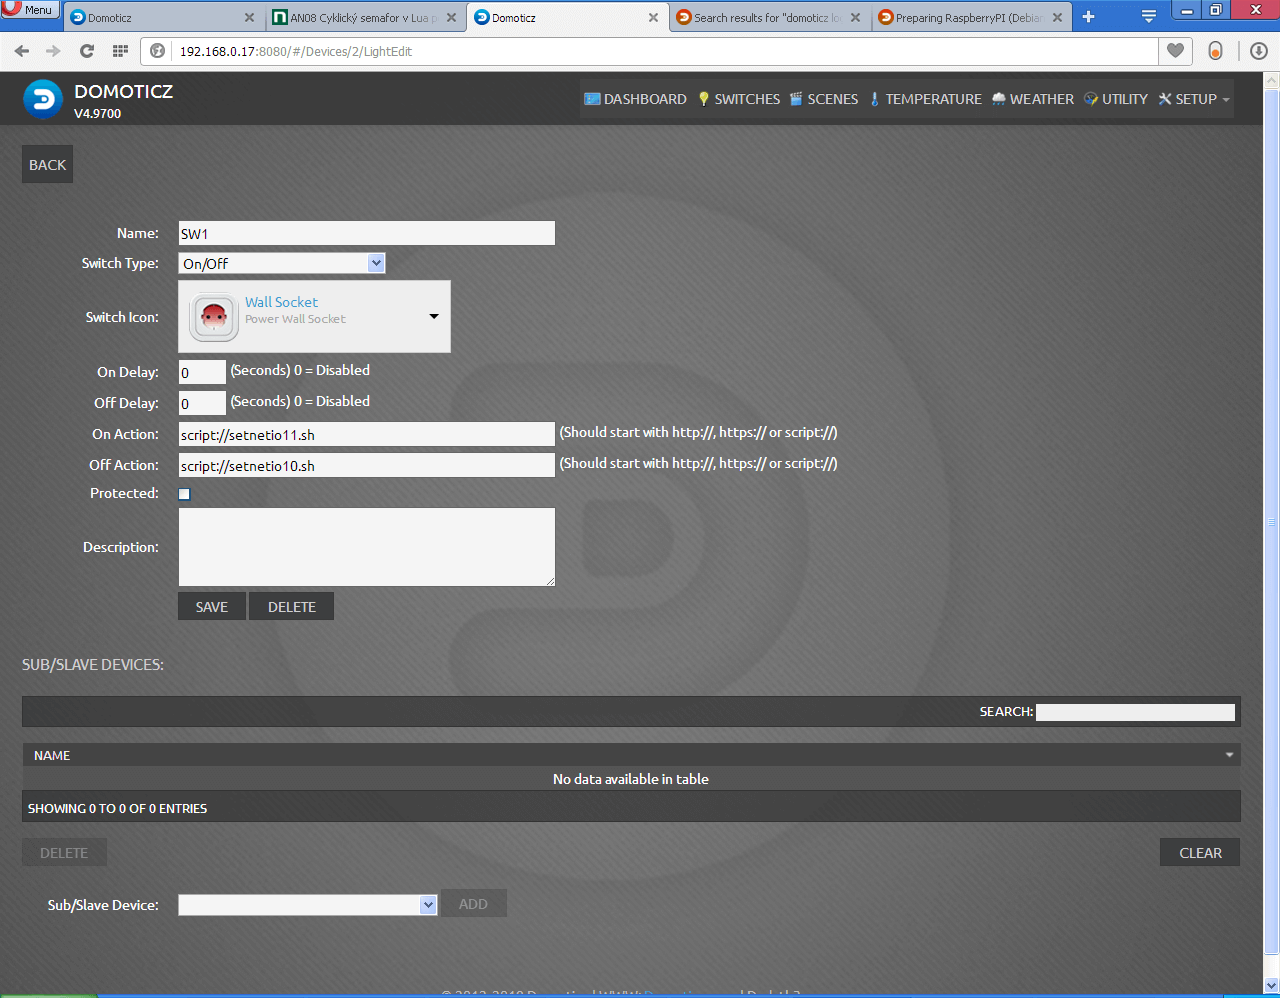This screenshot has height=998, width=1280.
Task: Click the Domoticz logo icon in header
Action: pyautogui.click(x=43, y=99)
